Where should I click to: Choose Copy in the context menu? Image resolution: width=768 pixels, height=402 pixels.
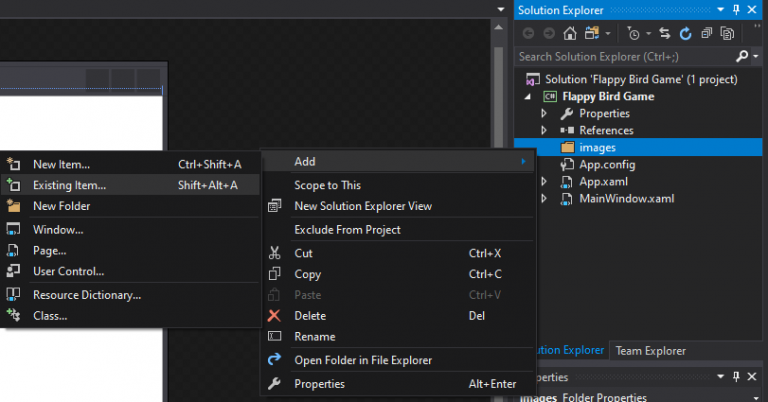point(398,274)
